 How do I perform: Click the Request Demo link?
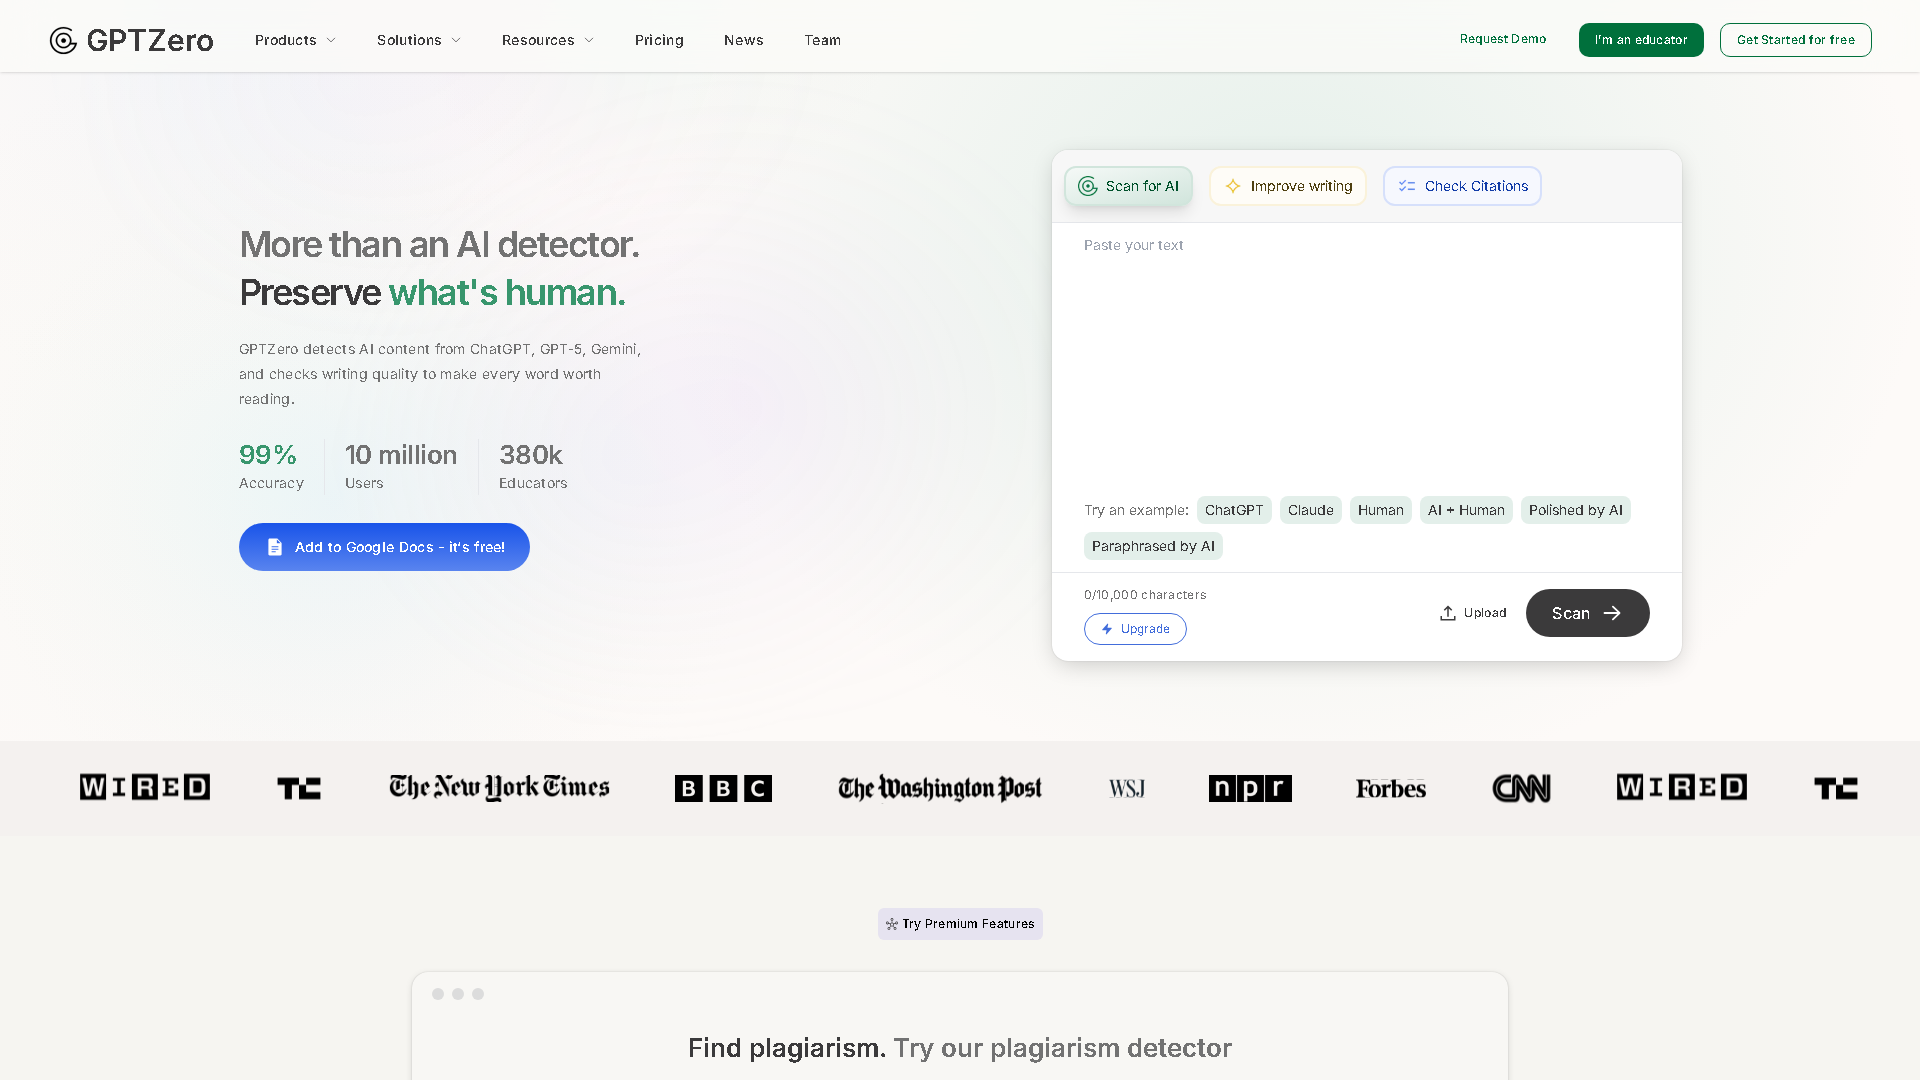1502,39
